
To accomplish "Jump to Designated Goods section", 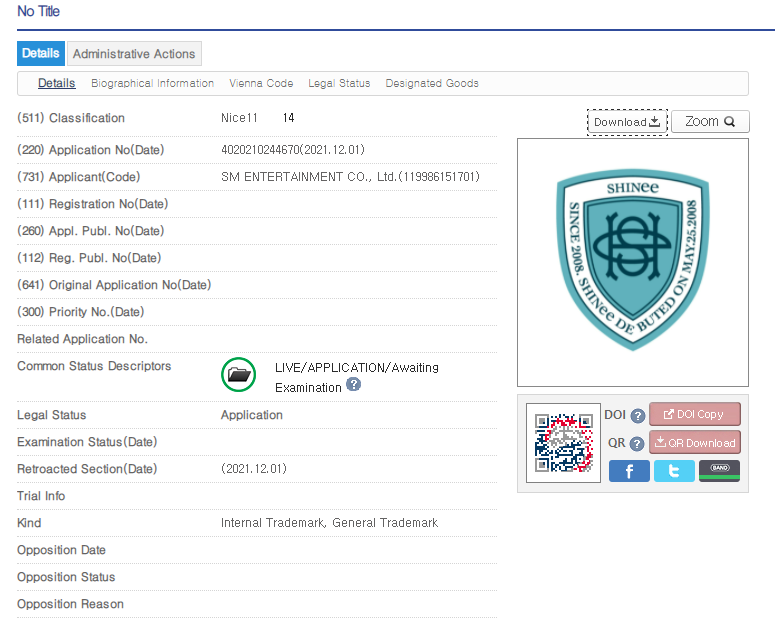I will click(x=432, y=83).
